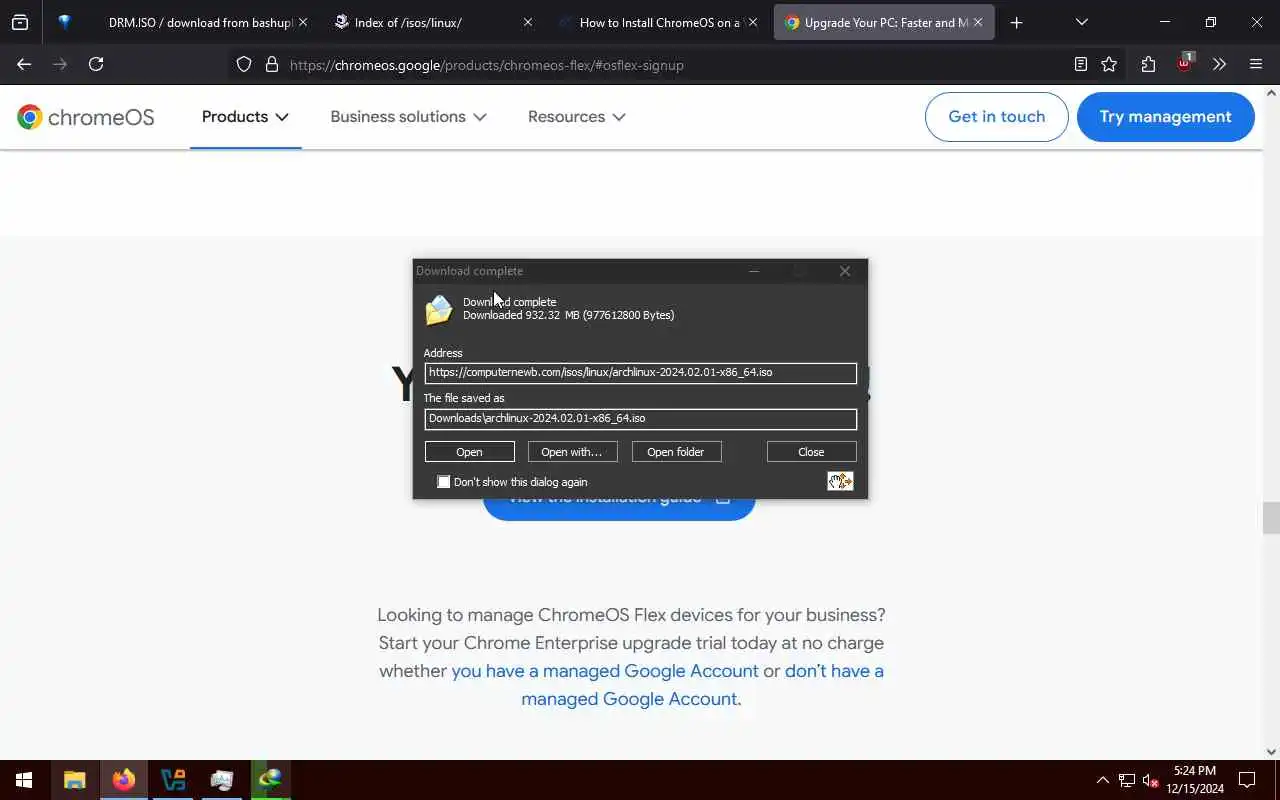The height and width of the screenshot is (800, 1280).
Task: Open the Extensions puzzle icon
Action: coord(1148,64)
